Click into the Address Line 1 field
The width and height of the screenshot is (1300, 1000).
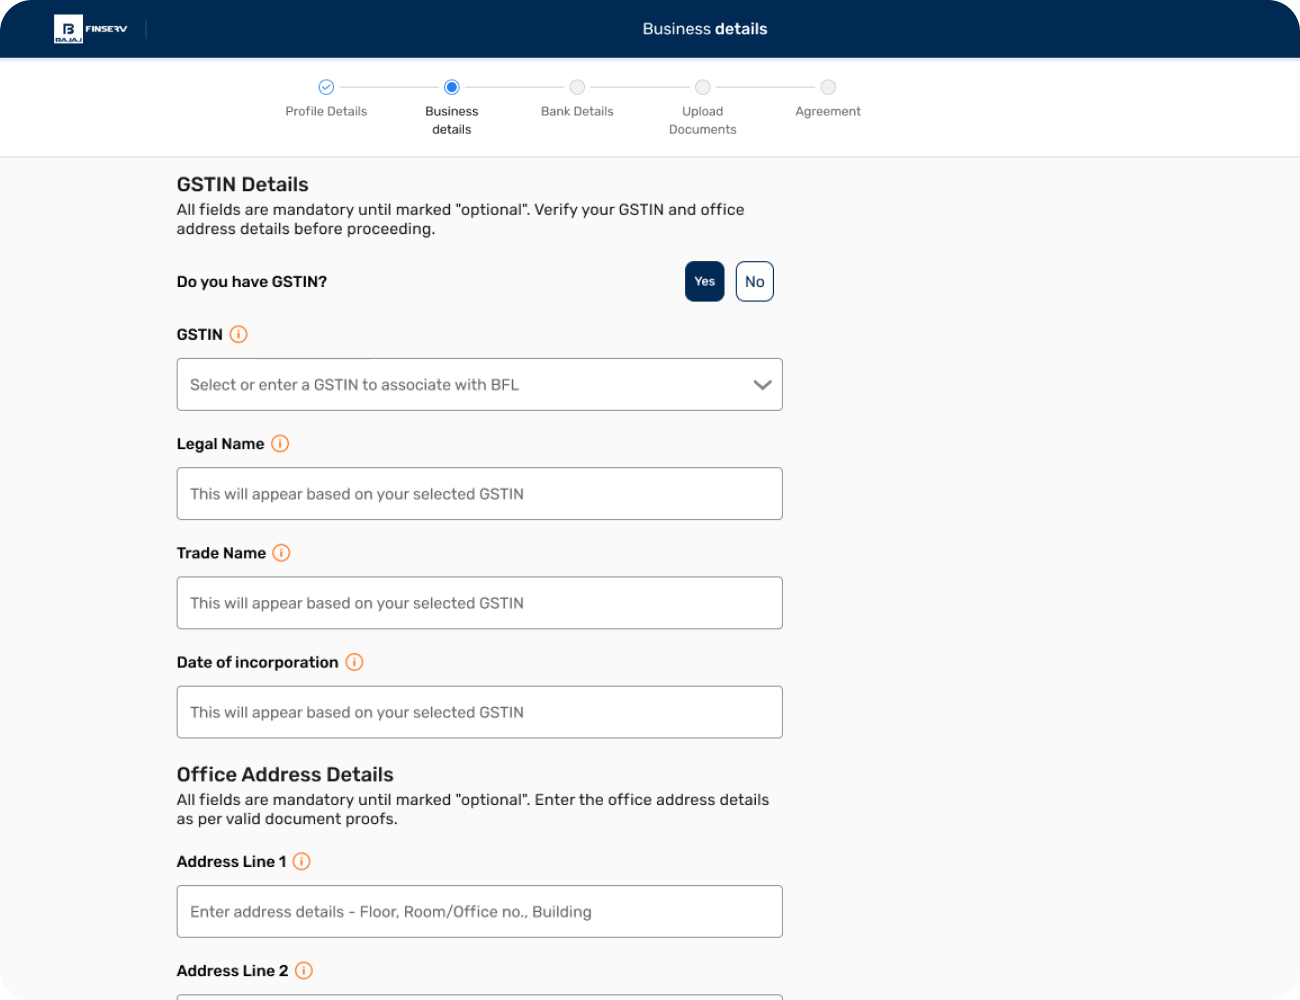tap(479, 912)
